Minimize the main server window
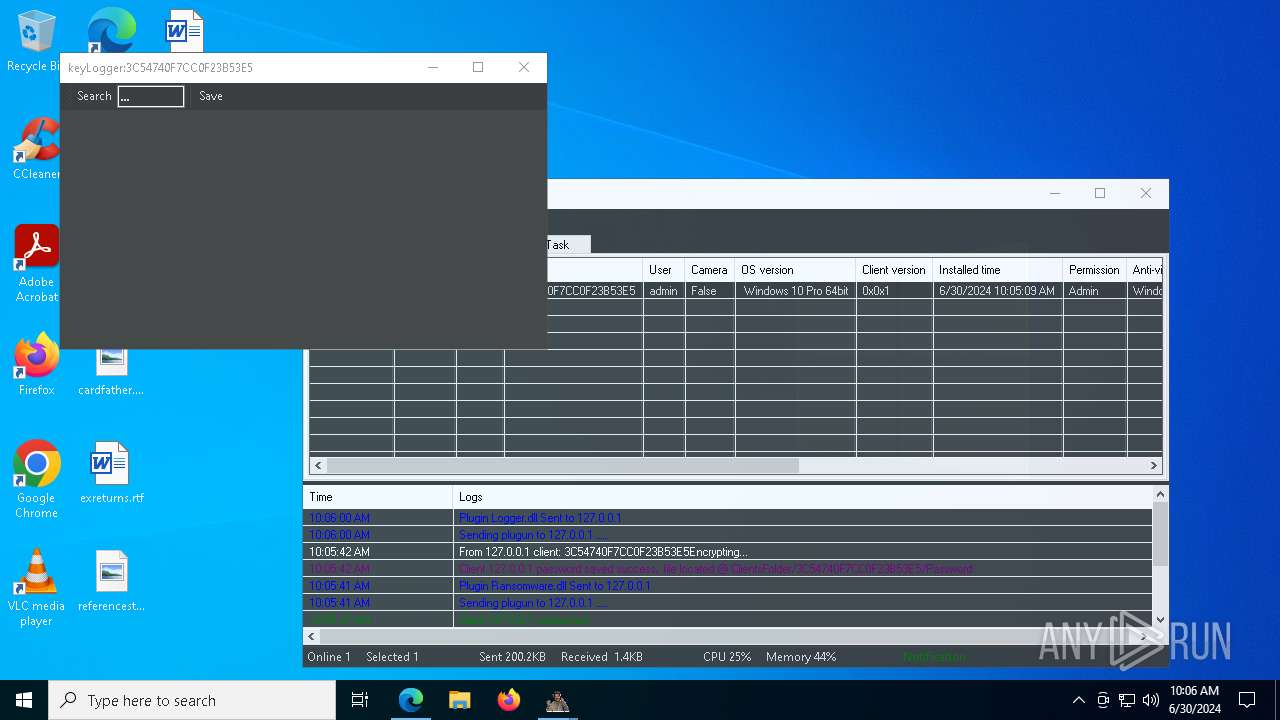Viewport: 1280px width, 720px height. pyautogui.click(x=1055, y=193)
